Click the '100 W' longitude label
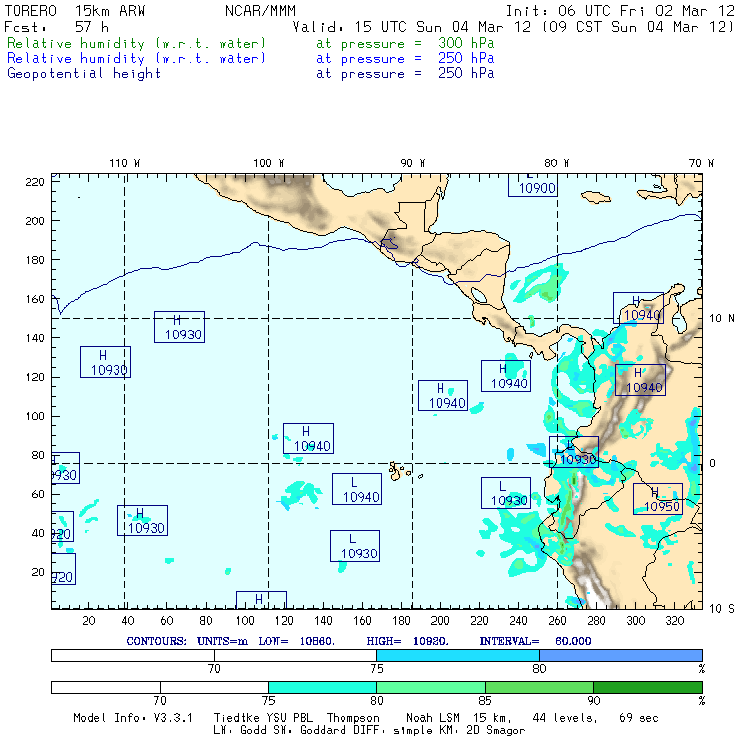This screenshot has height=740, width=740. [x=269, y=163]
